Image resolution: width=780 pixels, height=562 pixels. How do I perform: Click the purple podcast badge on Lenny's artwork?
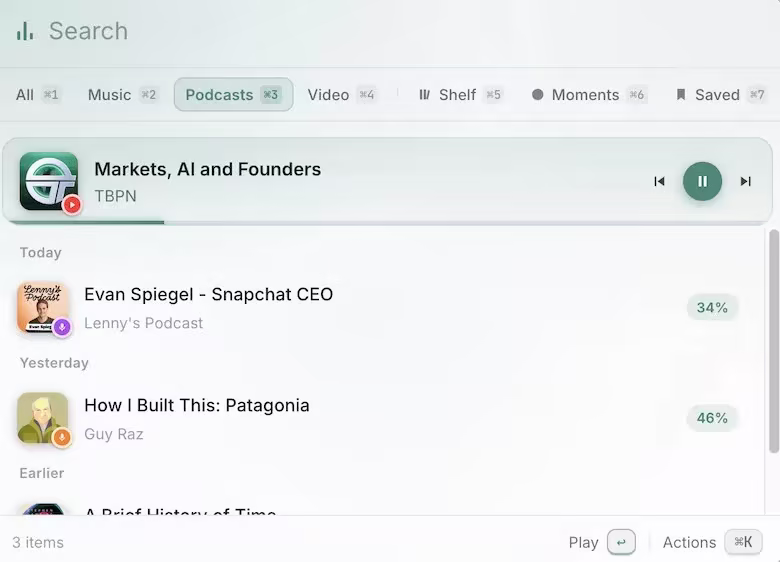point(62,327)
